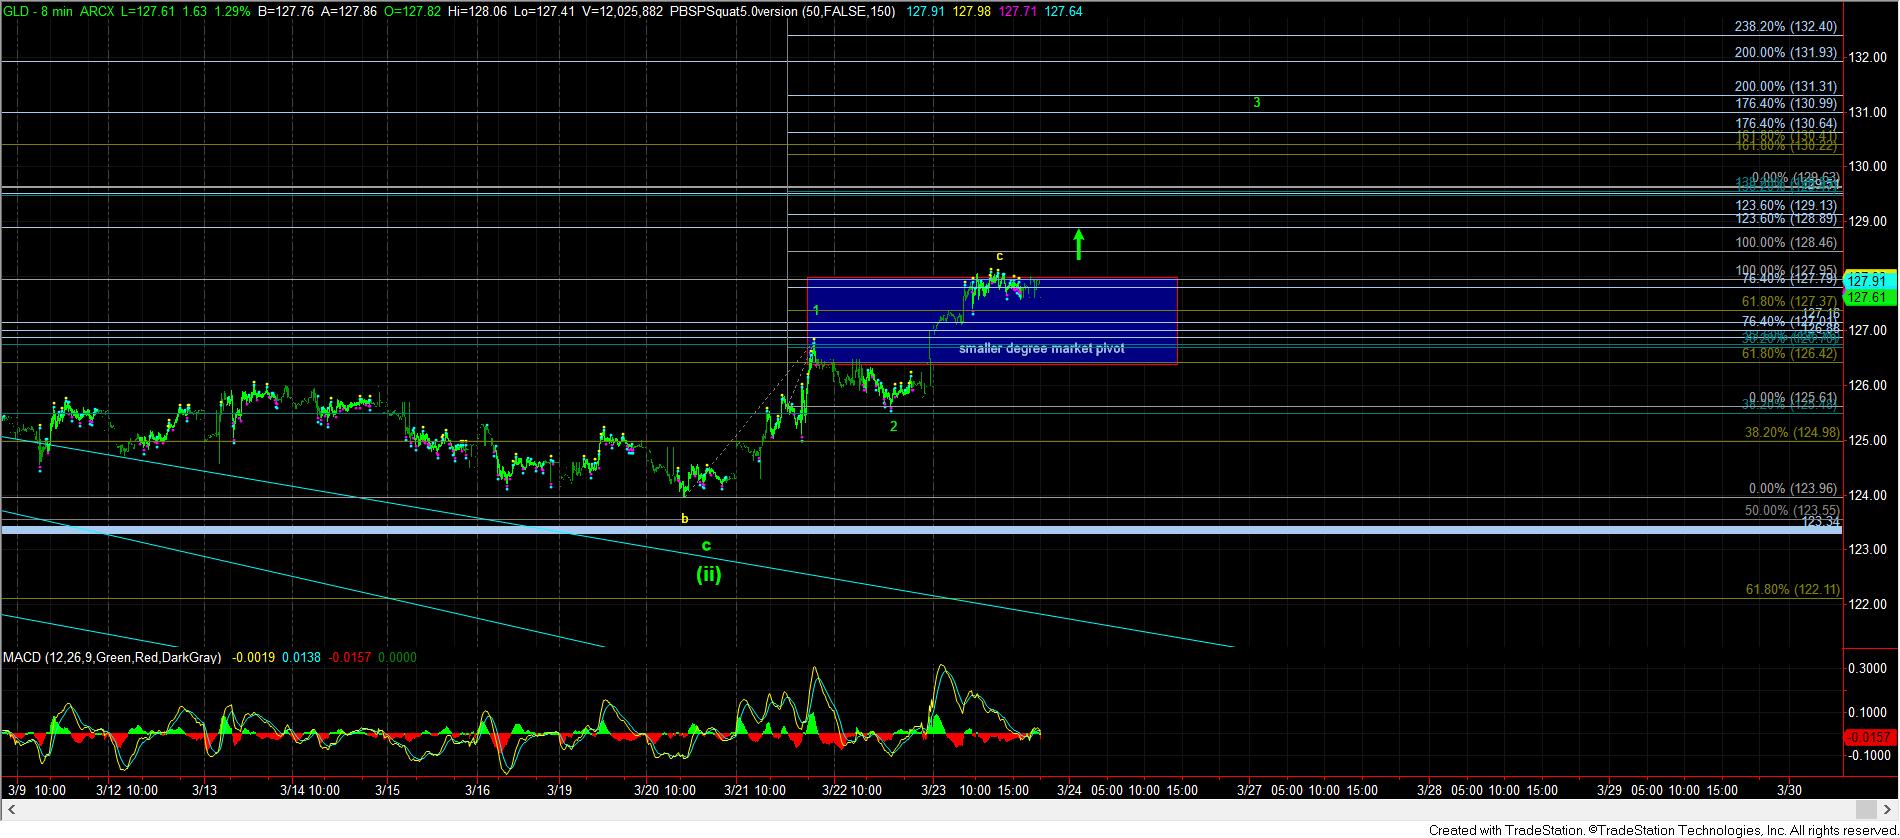This screenshot has width=1900, height=838.
Task: Select the 50.00% (123.55) retracement label
Action: coord(1791,510)
